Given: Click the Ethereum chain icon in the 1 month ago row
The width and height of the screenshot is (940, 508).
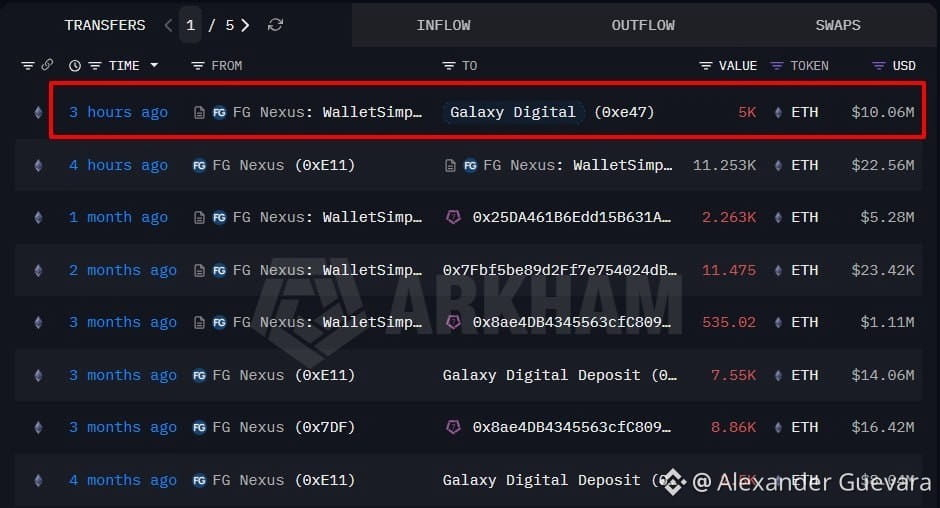Looking at the screenshot, I should point(38,217).
